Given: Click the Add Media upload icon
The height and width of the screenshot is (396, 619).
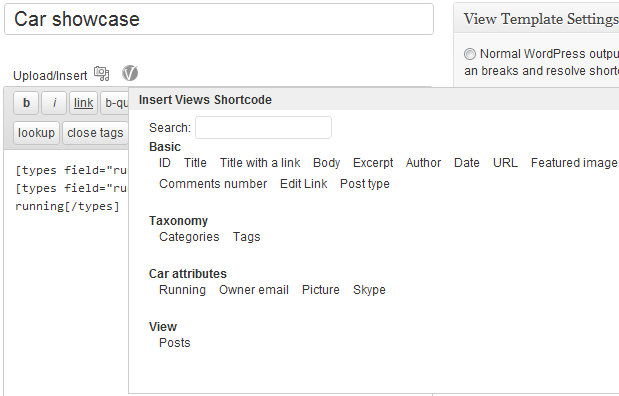Looking at the screenshot, I should click(x=101, y=74).
